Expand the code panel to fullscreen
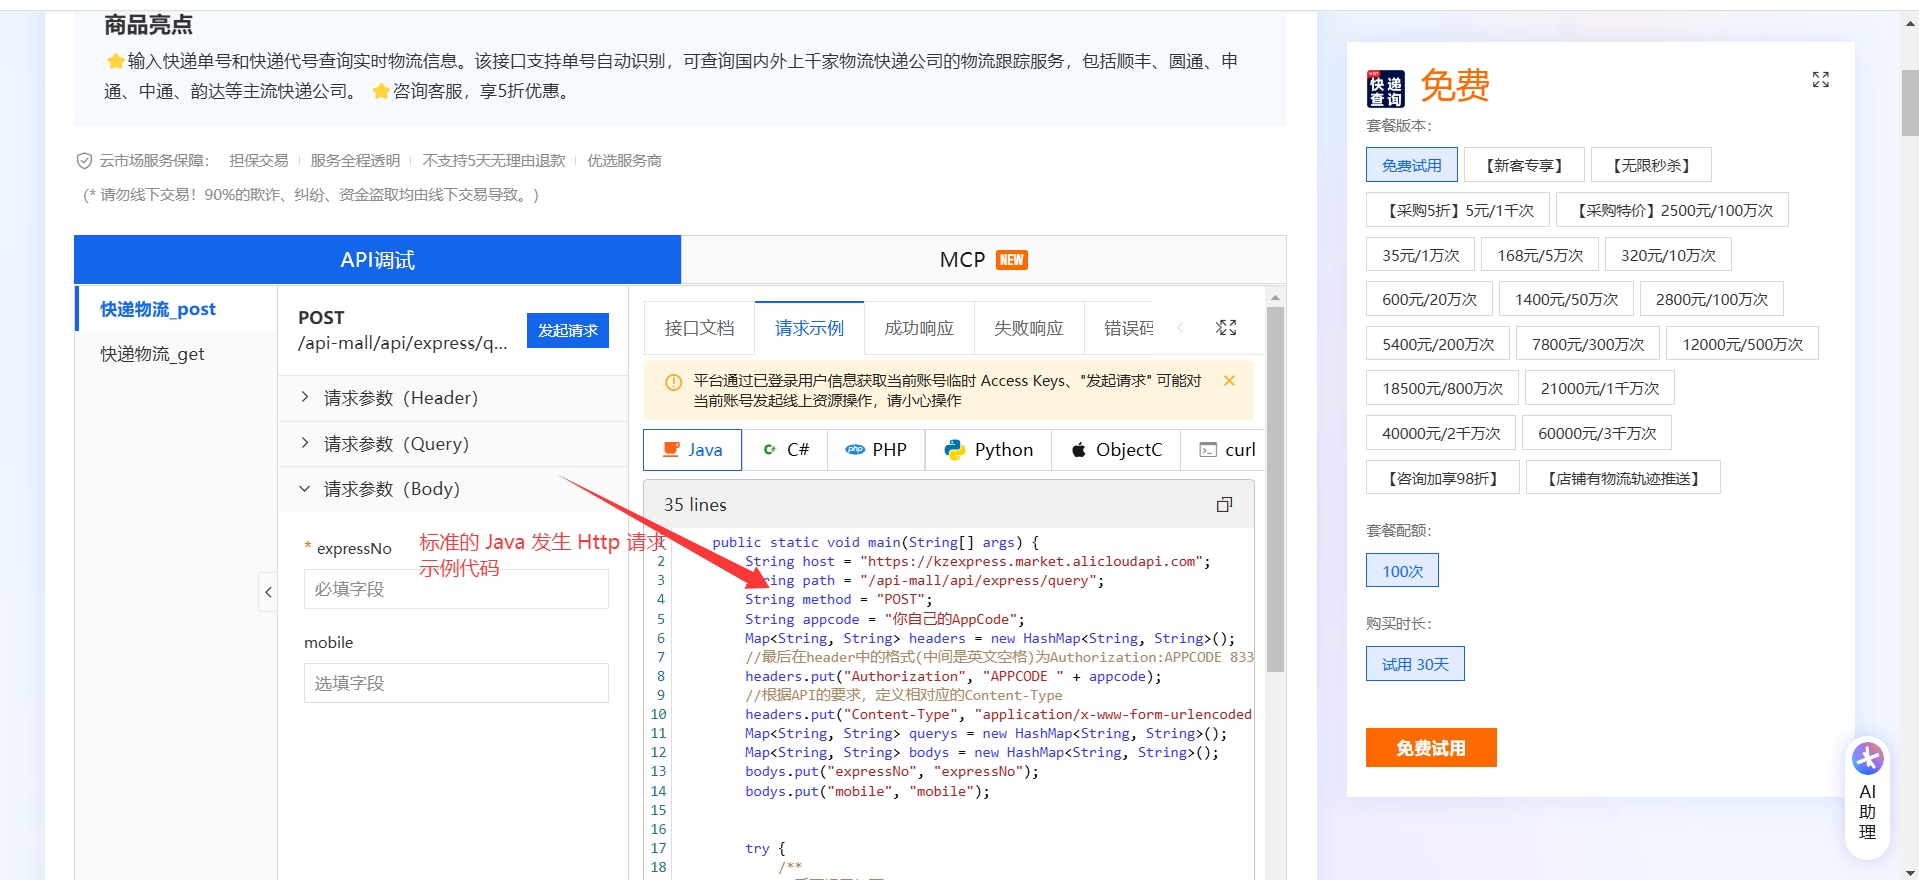Image resolution: width=1919 pixels, height=880 pixels. (1226, 328)
